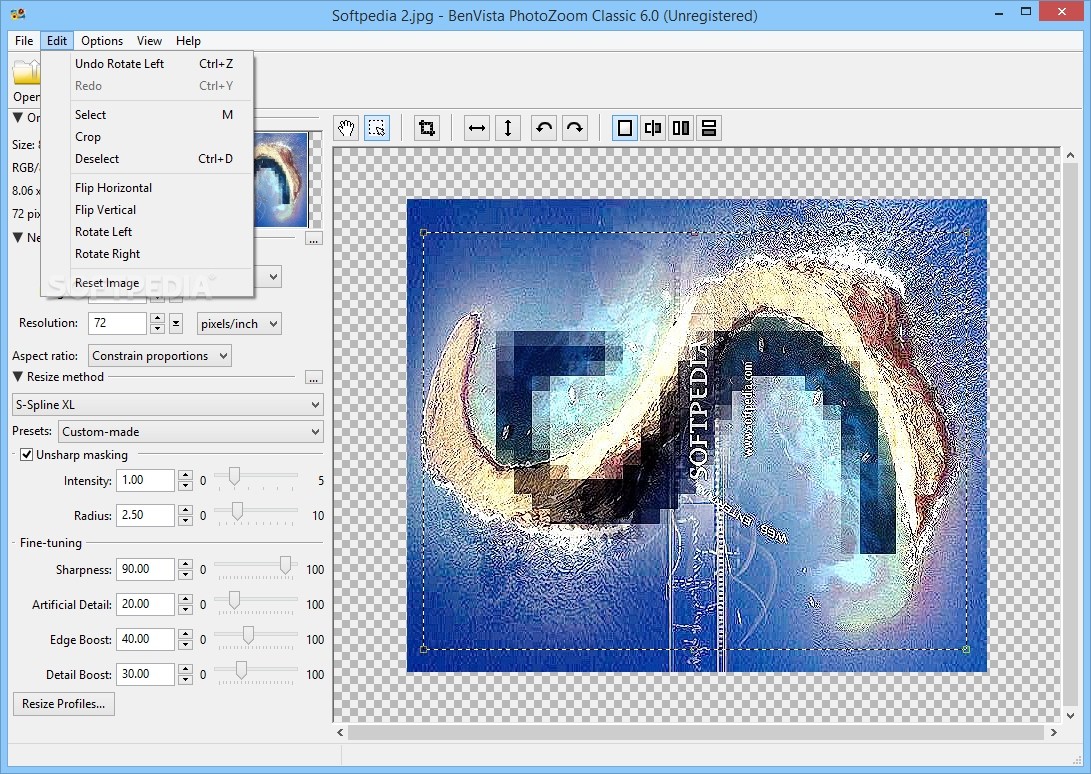This screenshot has height=774, width=1091.
Task: Choose the crop tool icon
Action: [427, 128]
